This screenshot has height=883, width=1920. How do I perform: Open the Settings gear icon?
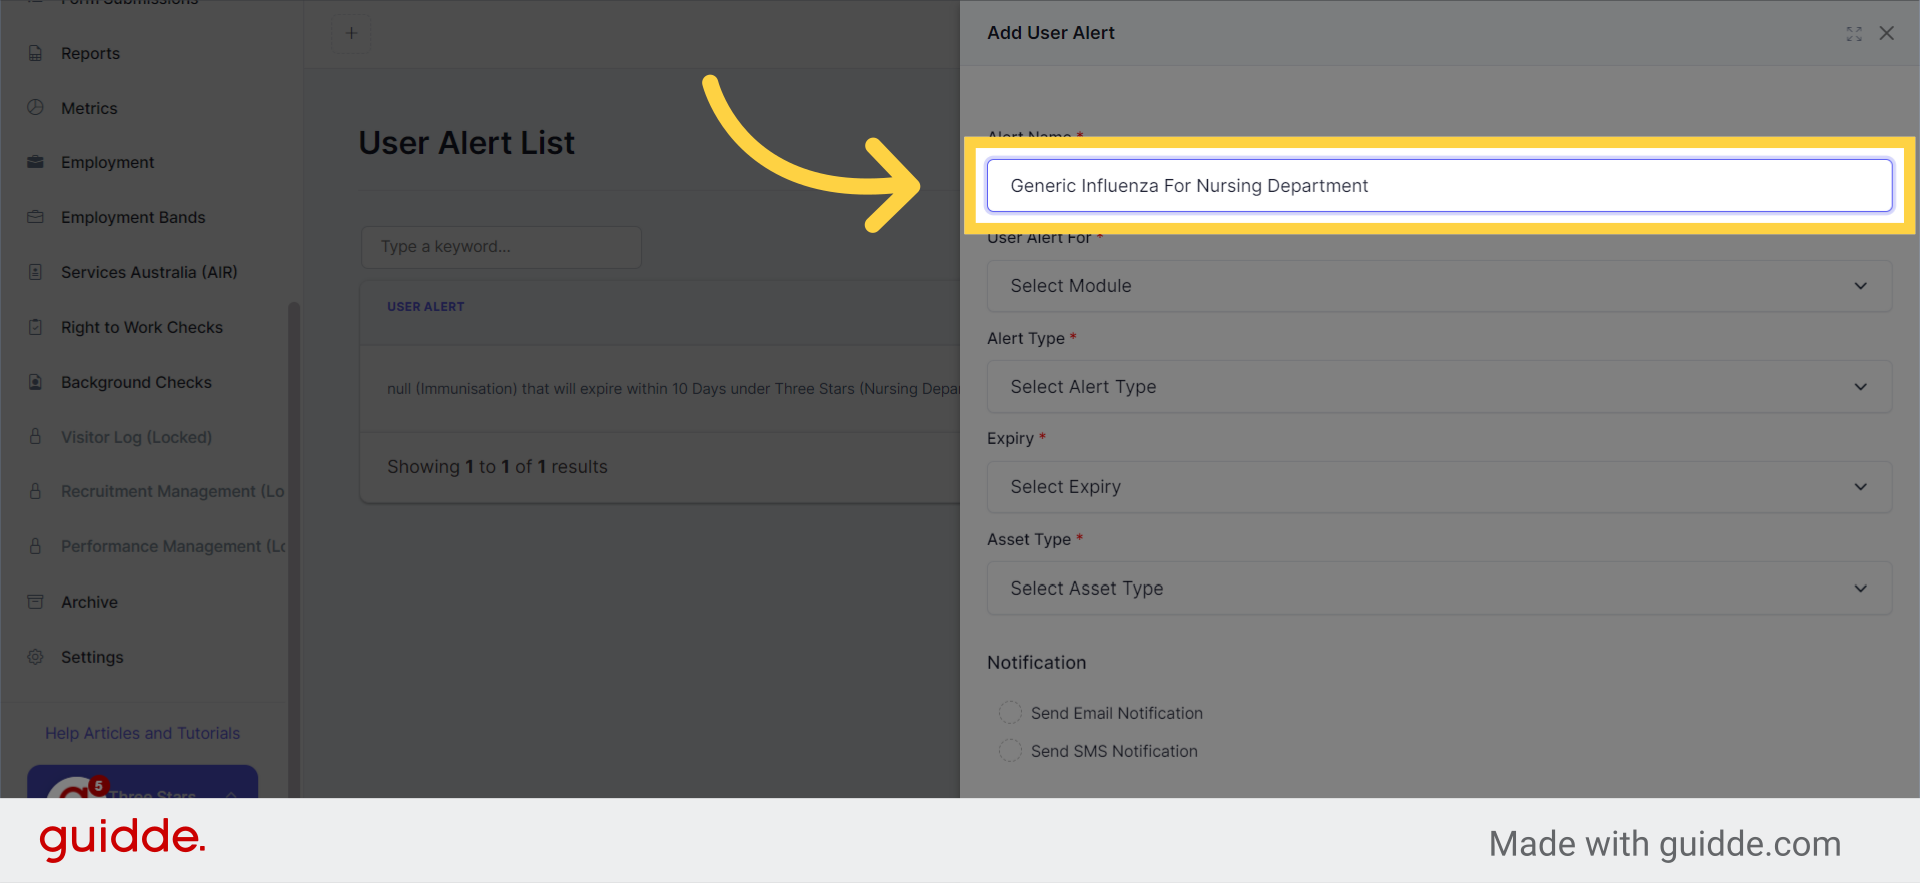[x=35, y=657]
